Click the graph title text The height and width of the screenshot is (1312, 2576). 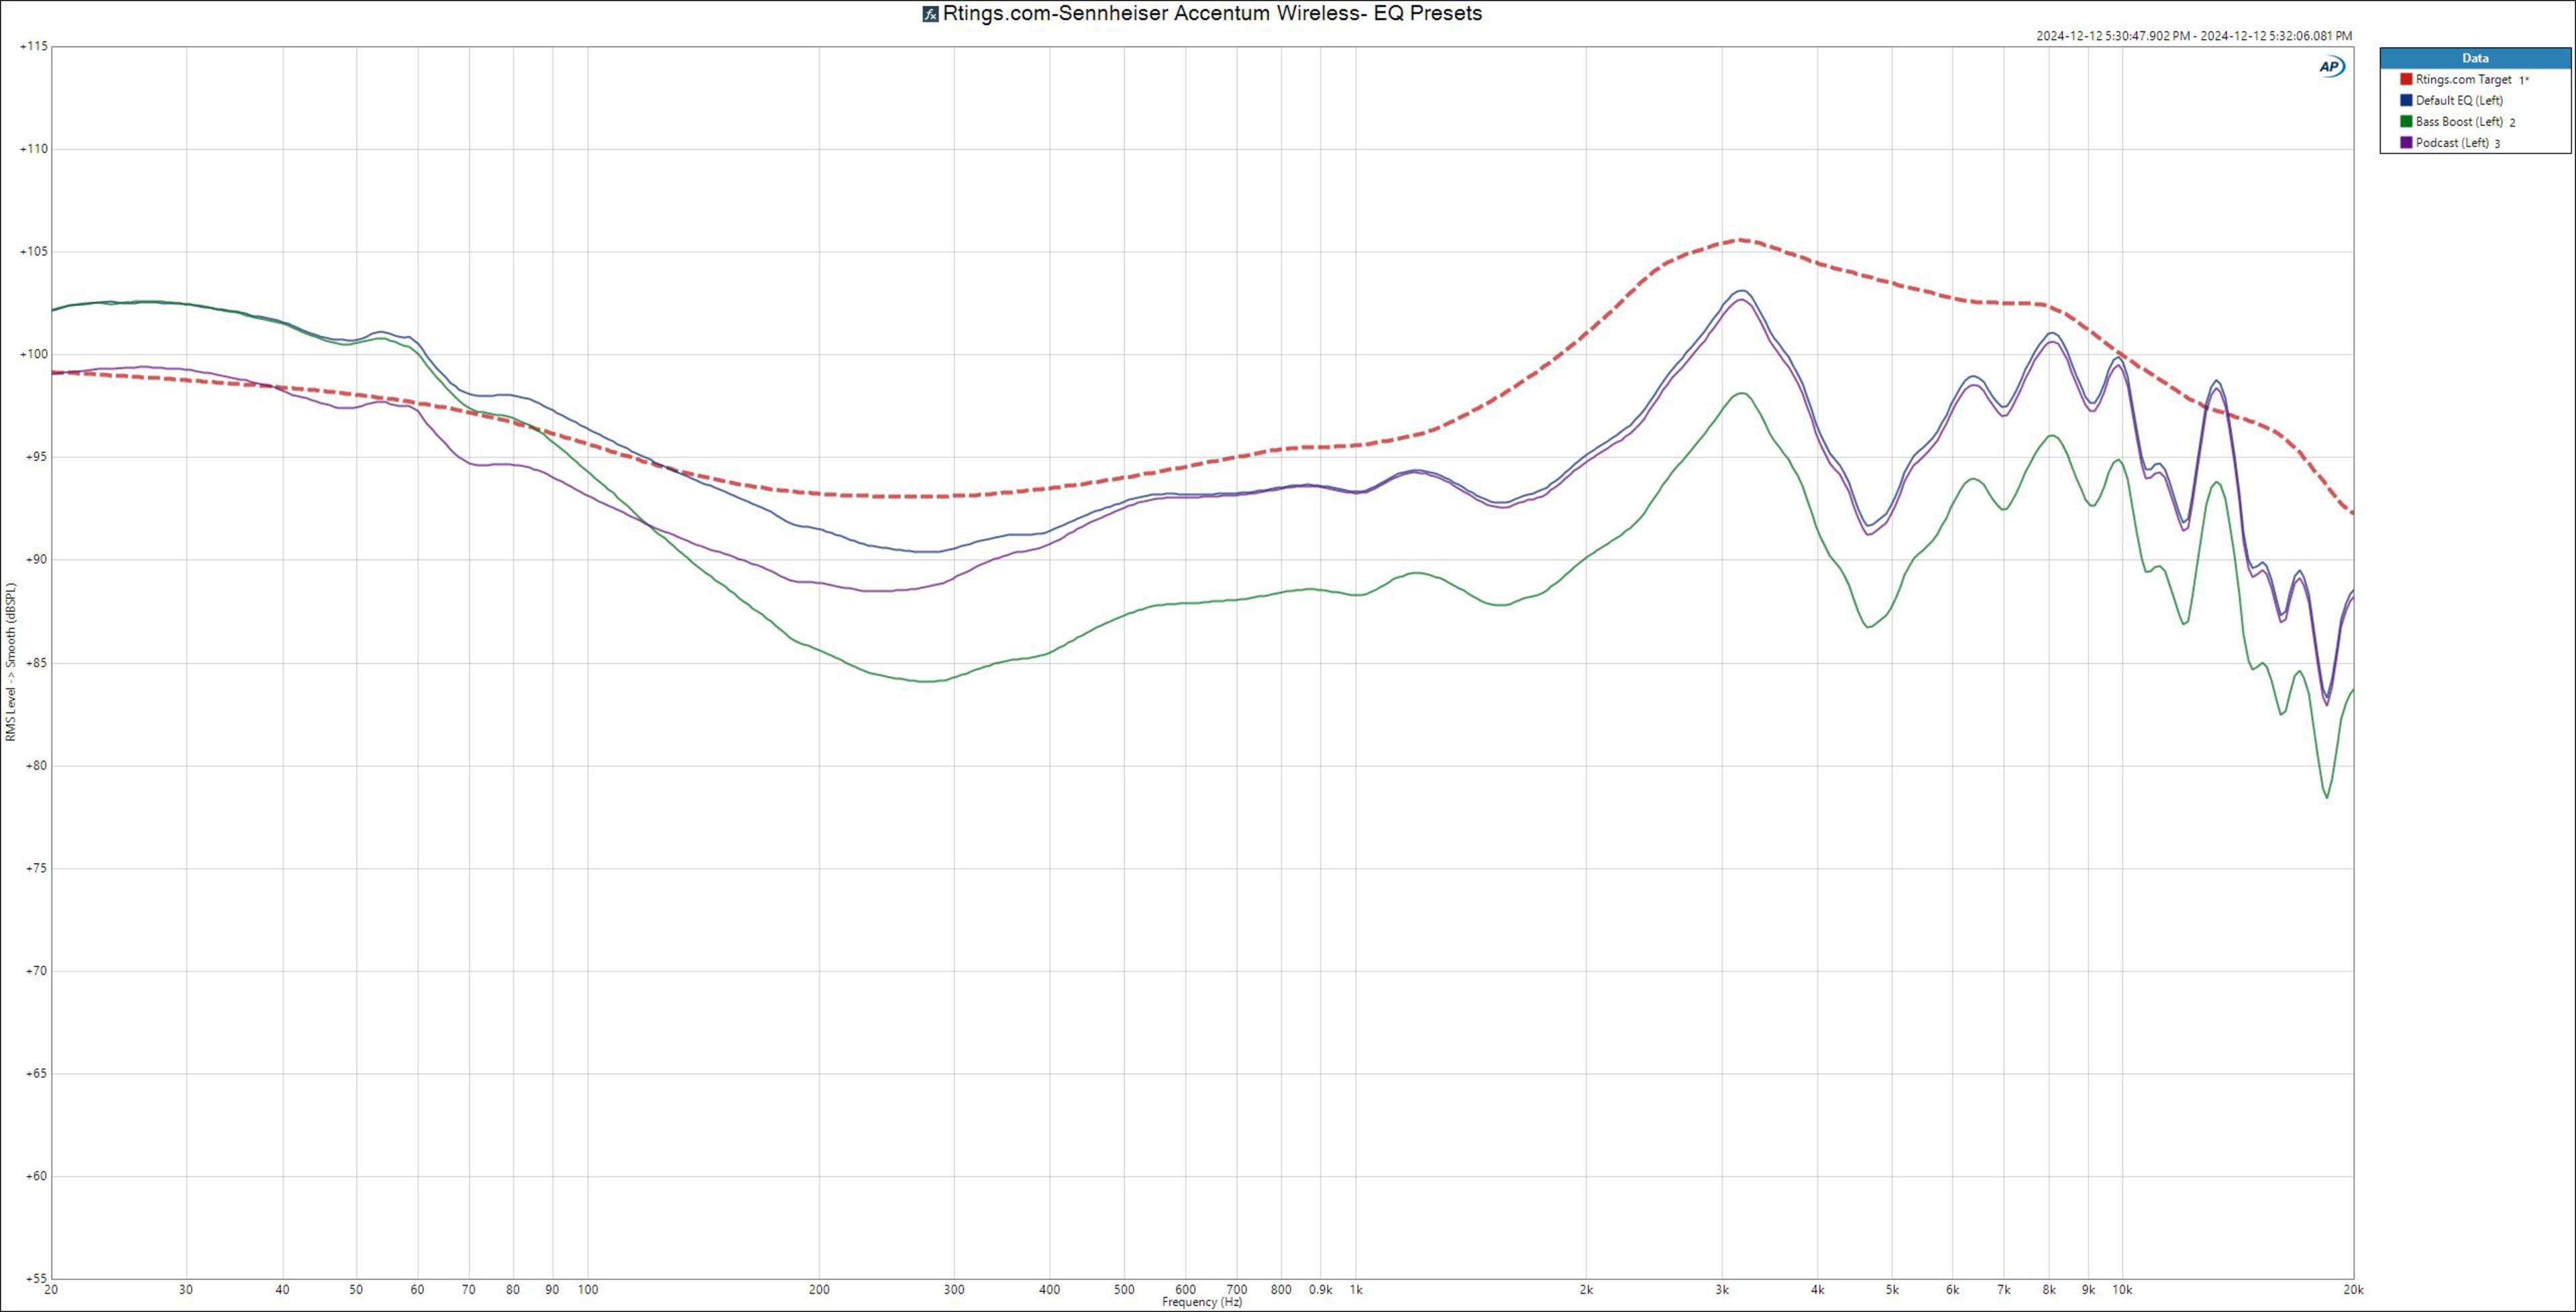1212,14
